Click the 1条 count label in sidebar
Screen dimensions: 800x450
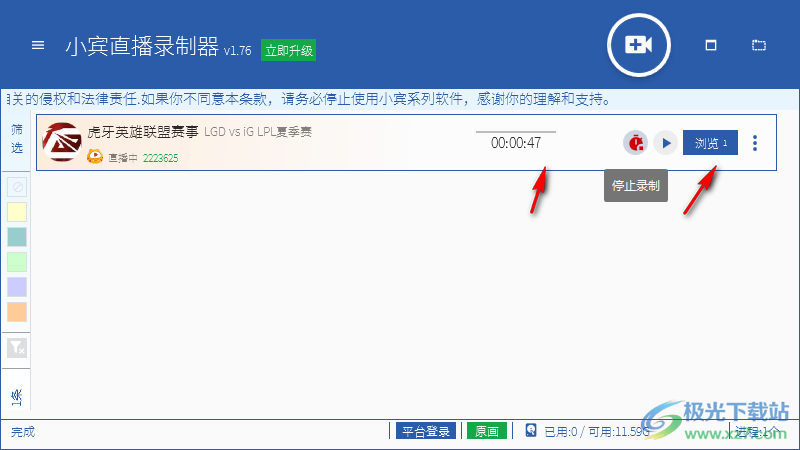tap(17, 397)
